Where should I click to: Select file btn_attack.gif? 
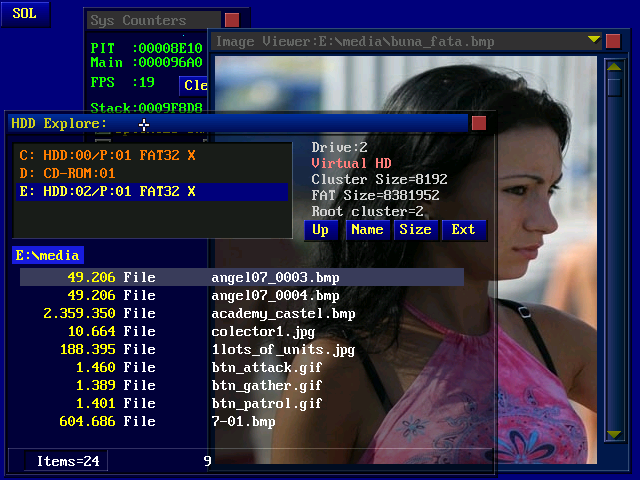[242, 367]
